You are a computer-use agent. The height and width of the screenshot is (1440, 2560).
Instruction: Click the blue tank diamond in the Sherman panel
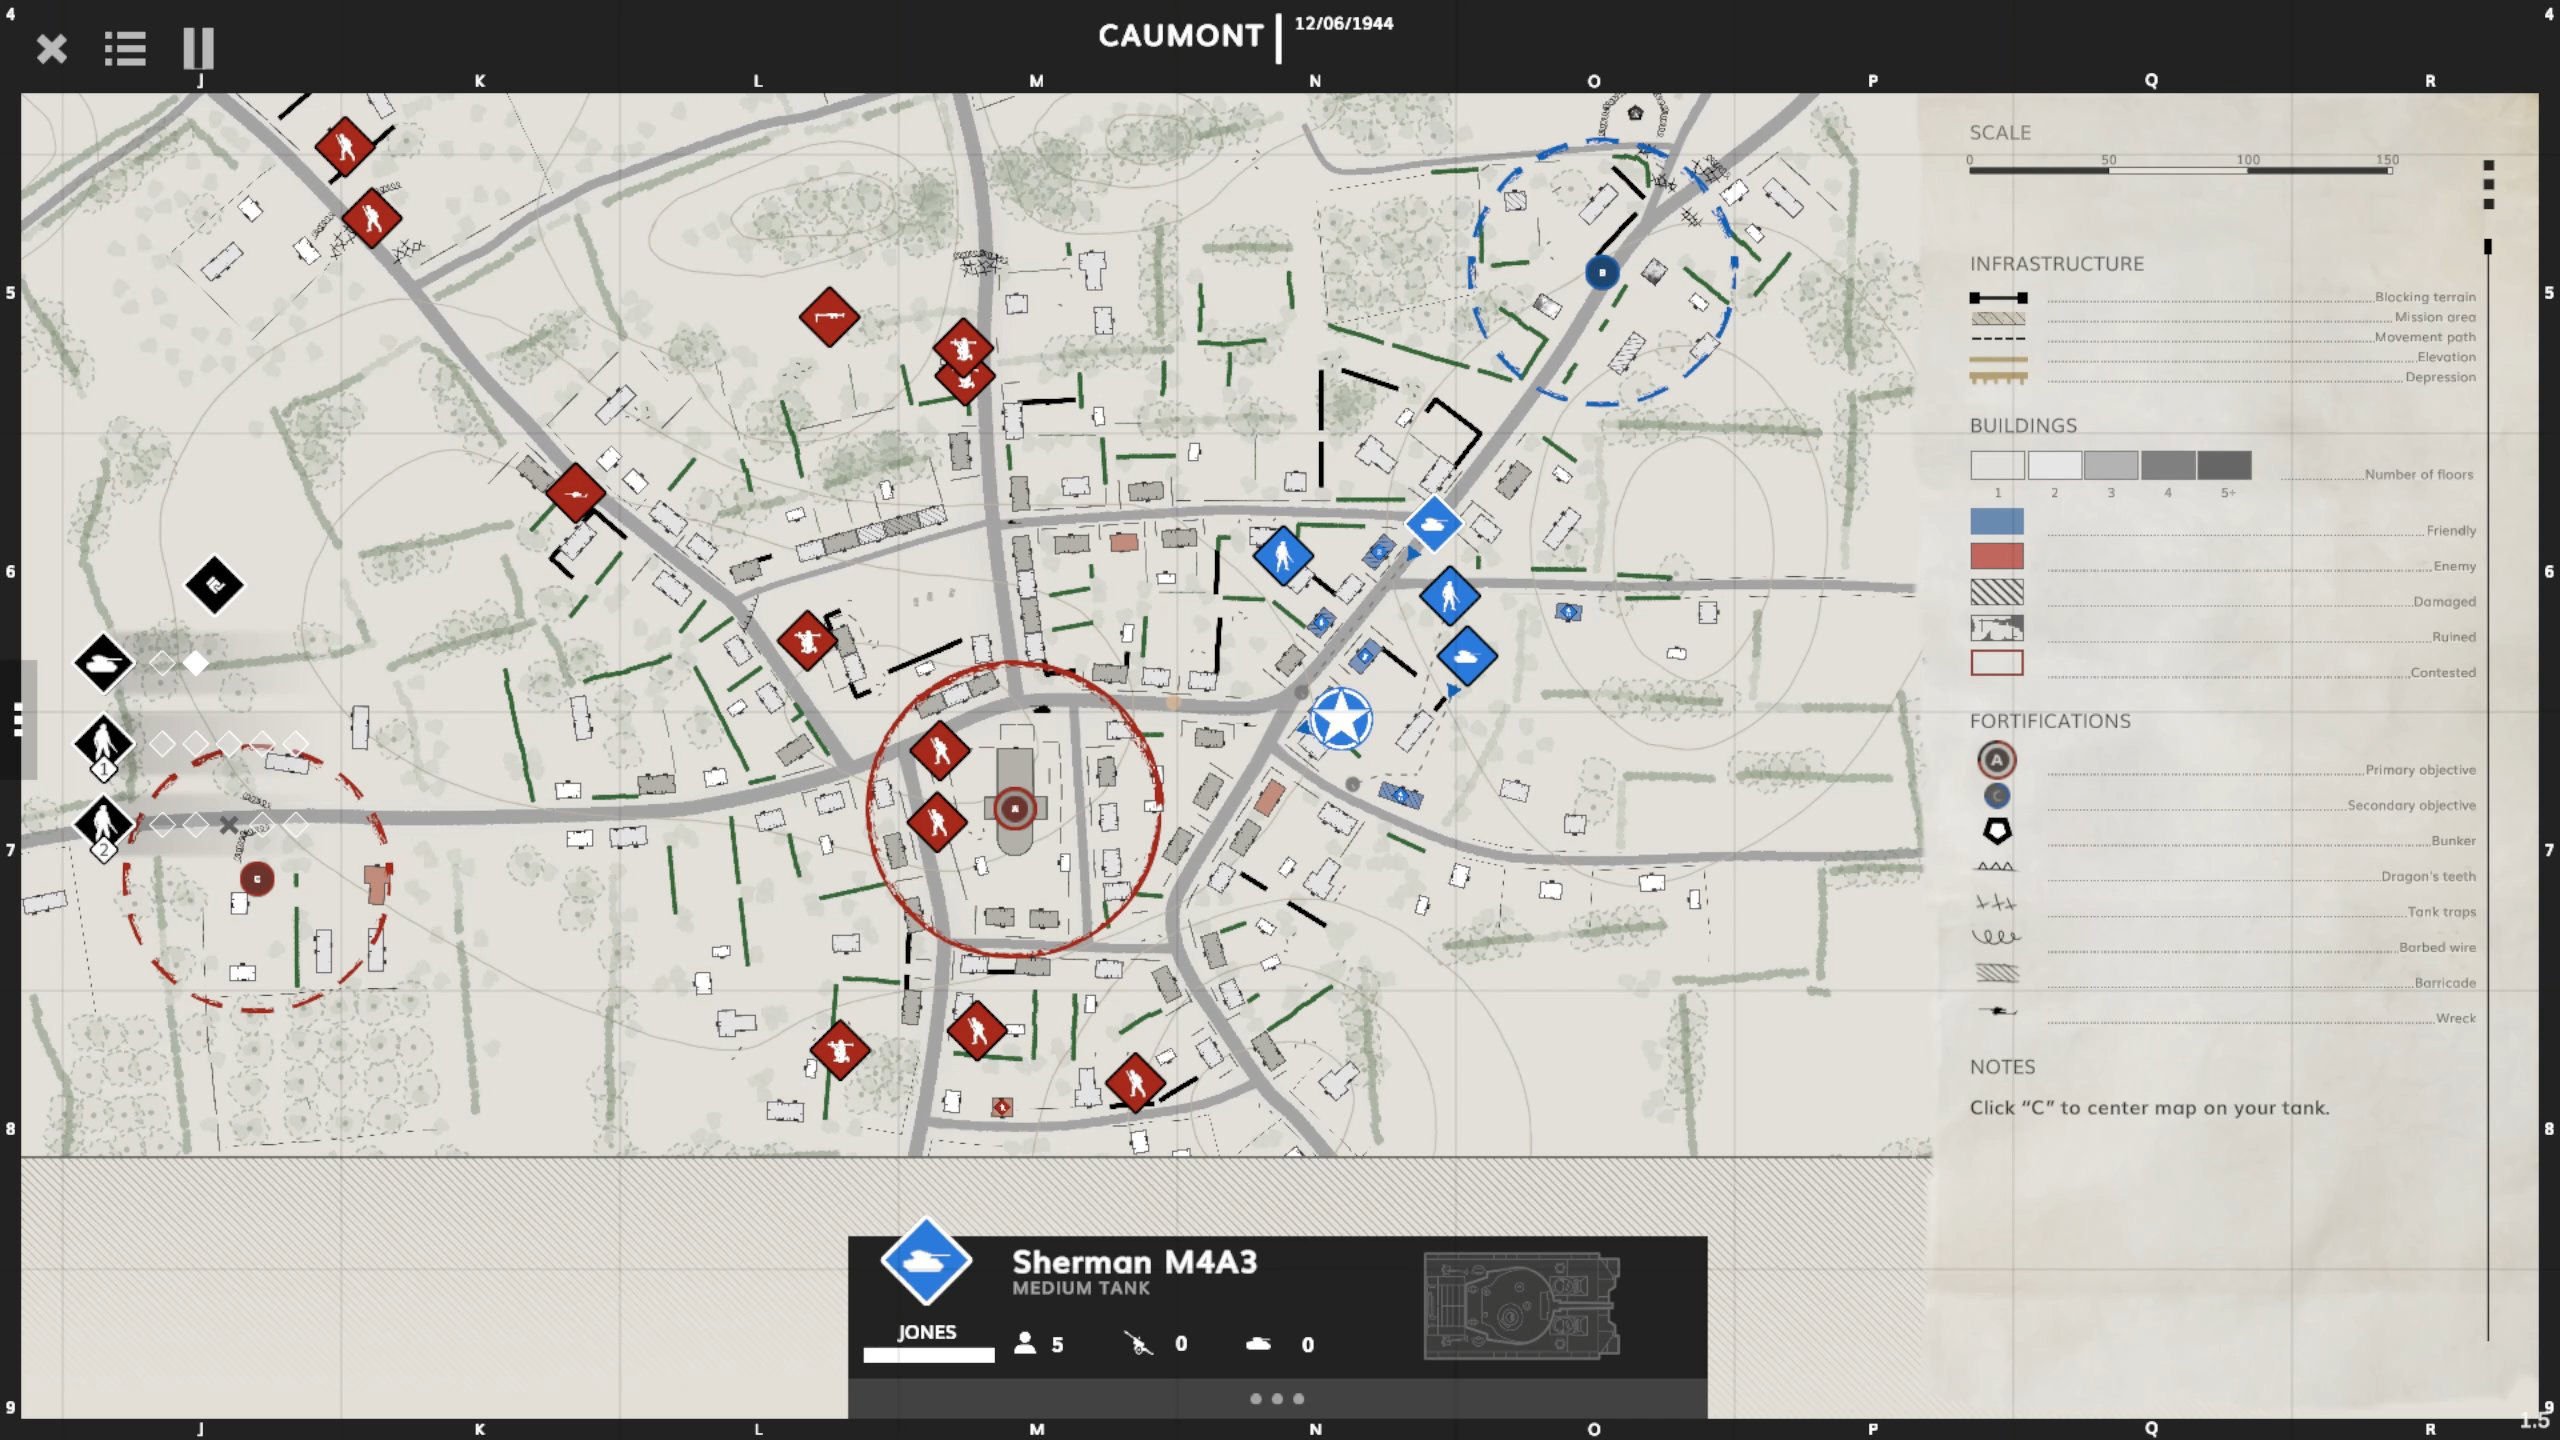pos(926,1261)
